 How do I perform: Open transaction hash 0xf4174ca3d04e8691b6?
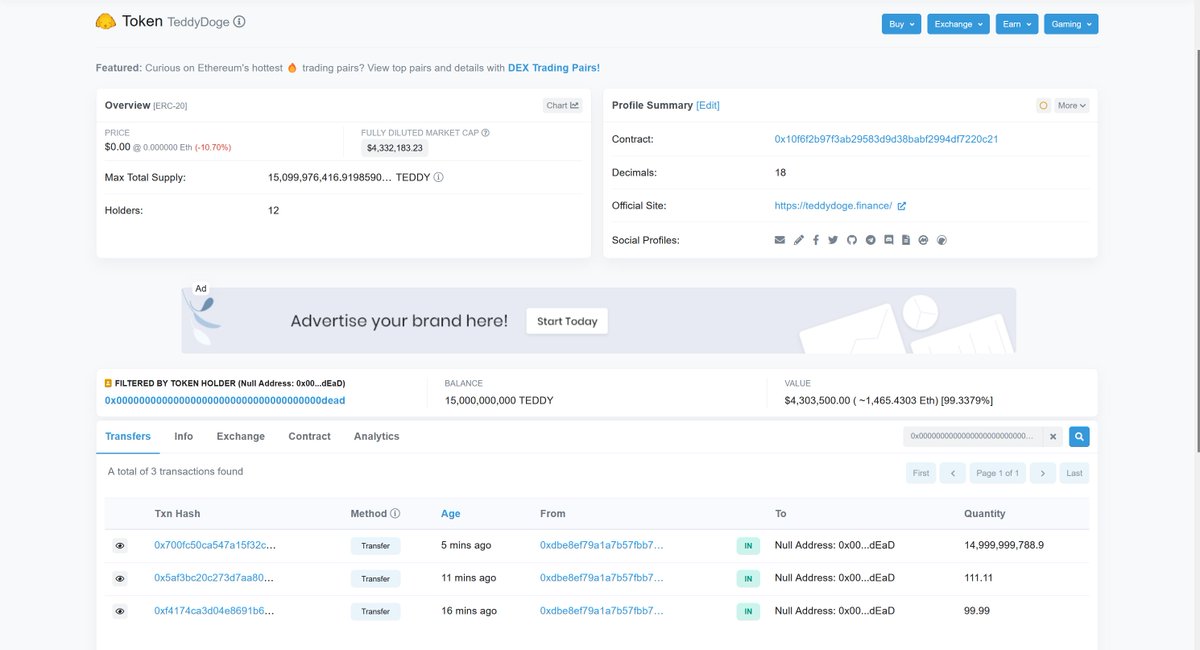214,611
